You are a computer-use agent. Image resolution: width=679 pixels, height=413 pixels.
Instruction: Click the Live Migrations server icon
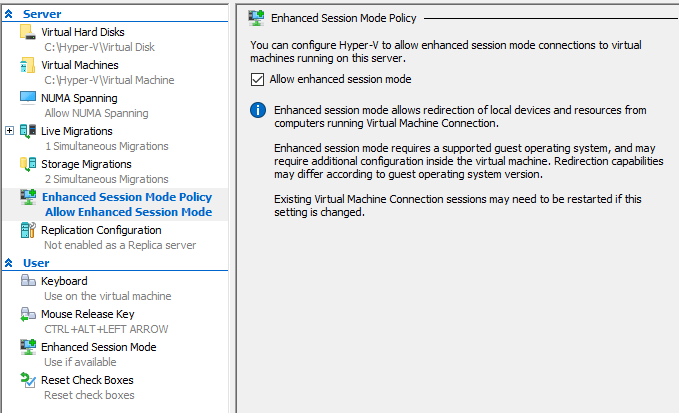point(28,131)
